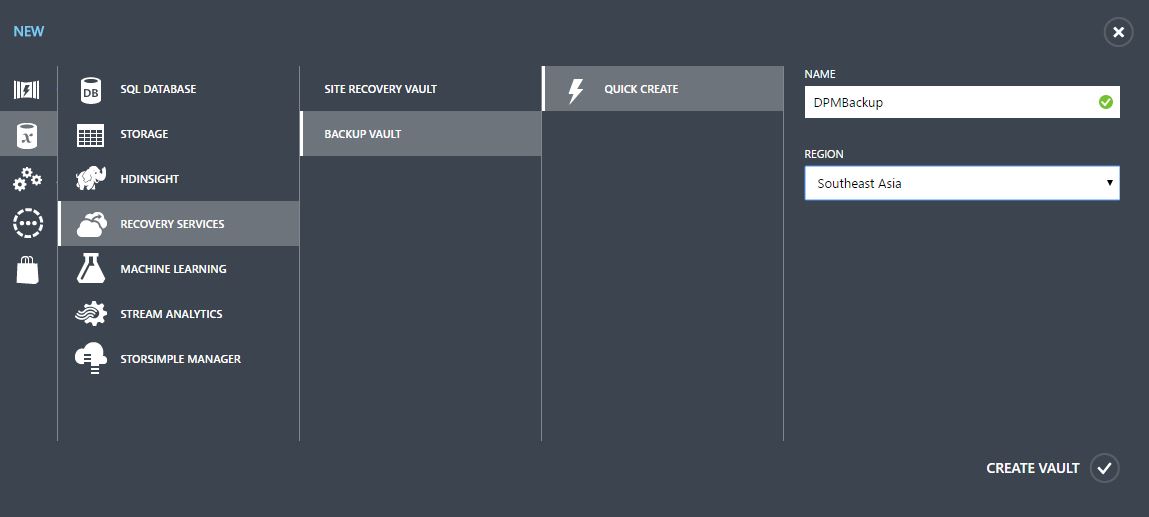1149x517 pixels.
Task: Click the Storage grid icon
Action: pyautogui.click(x=91, y=135)
